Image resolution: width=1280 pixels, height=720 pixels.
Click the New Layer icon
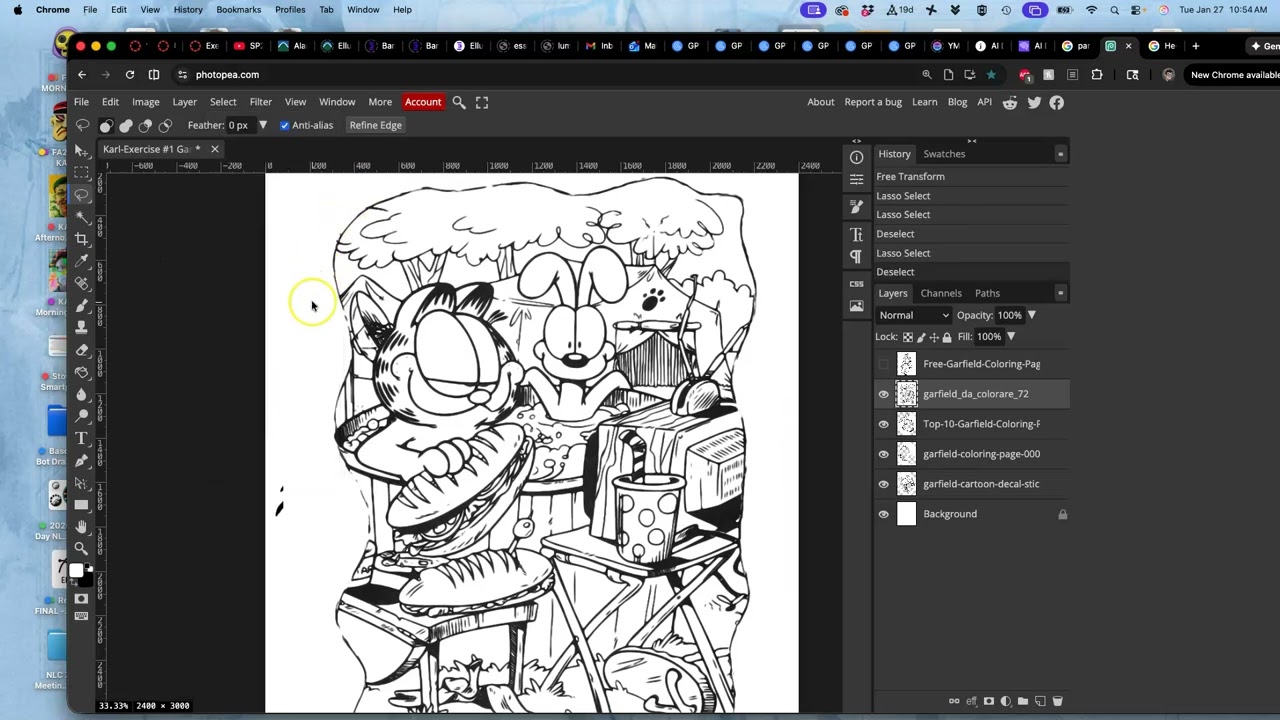pyautogui.click(x=1040, y=701)
